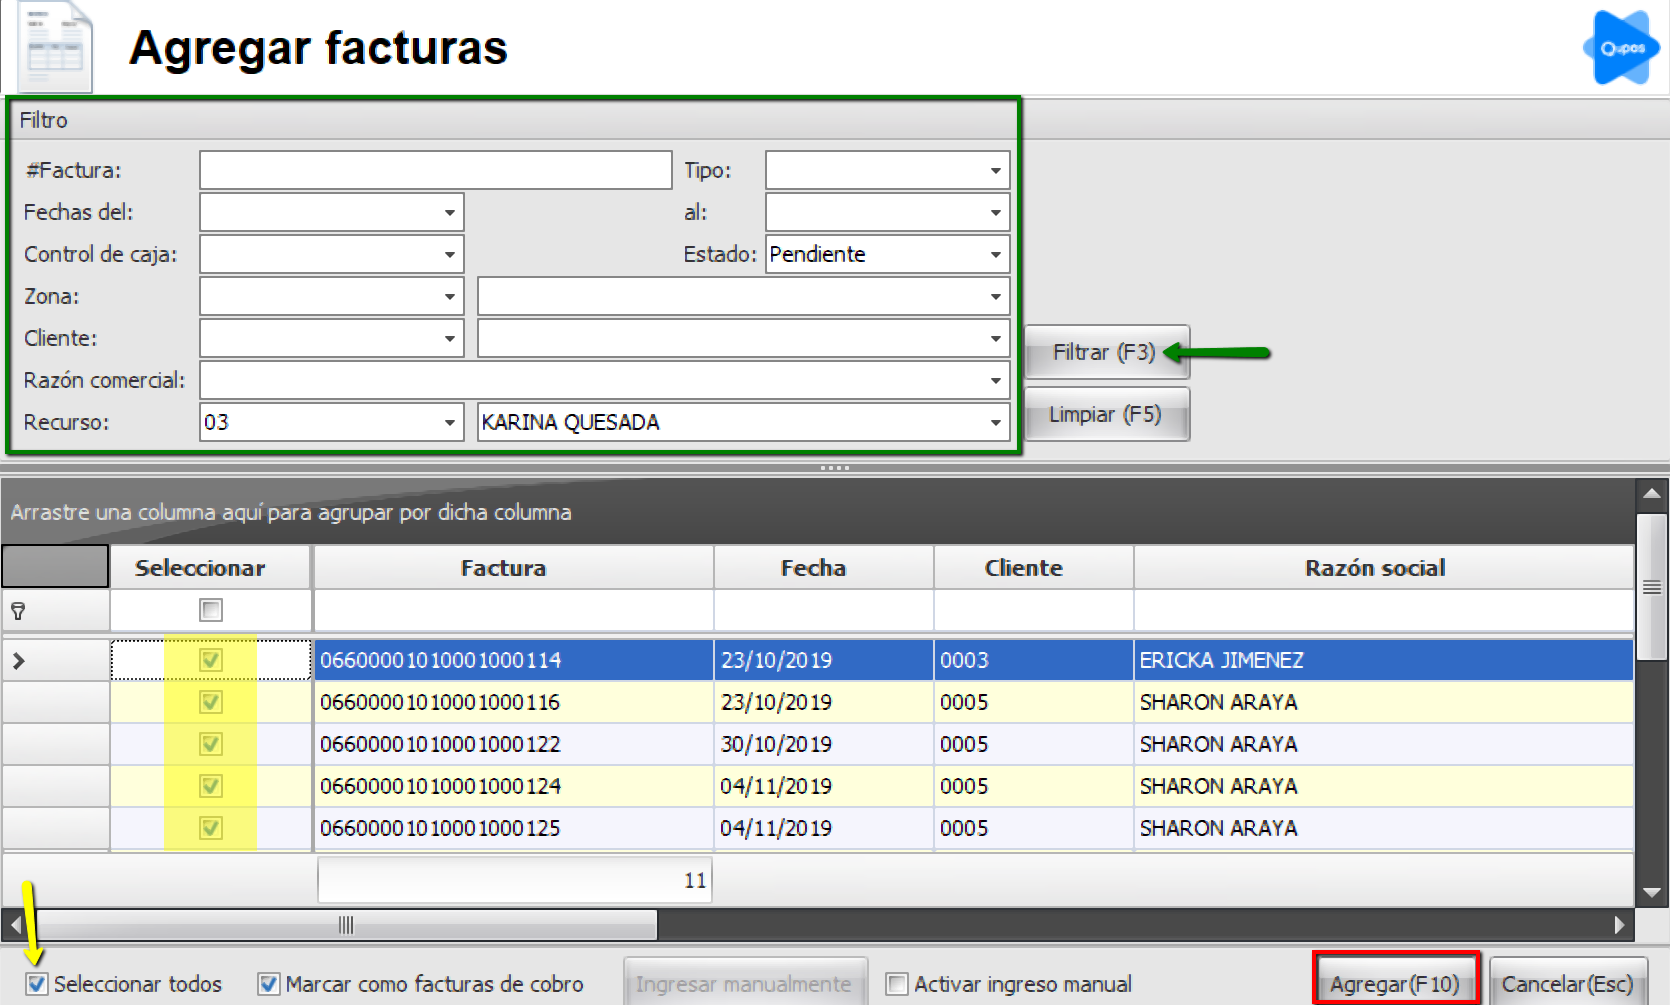Sort by the Razón social column header
Screen dimensions: 1670x1005
(1374, 568)
